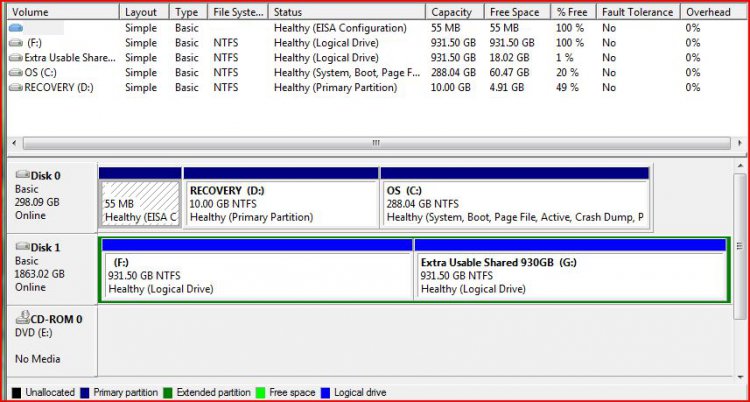The image size is (750, 402).
Task: Click the 10.00 GB capacity cell
Action: click(450, 88)
